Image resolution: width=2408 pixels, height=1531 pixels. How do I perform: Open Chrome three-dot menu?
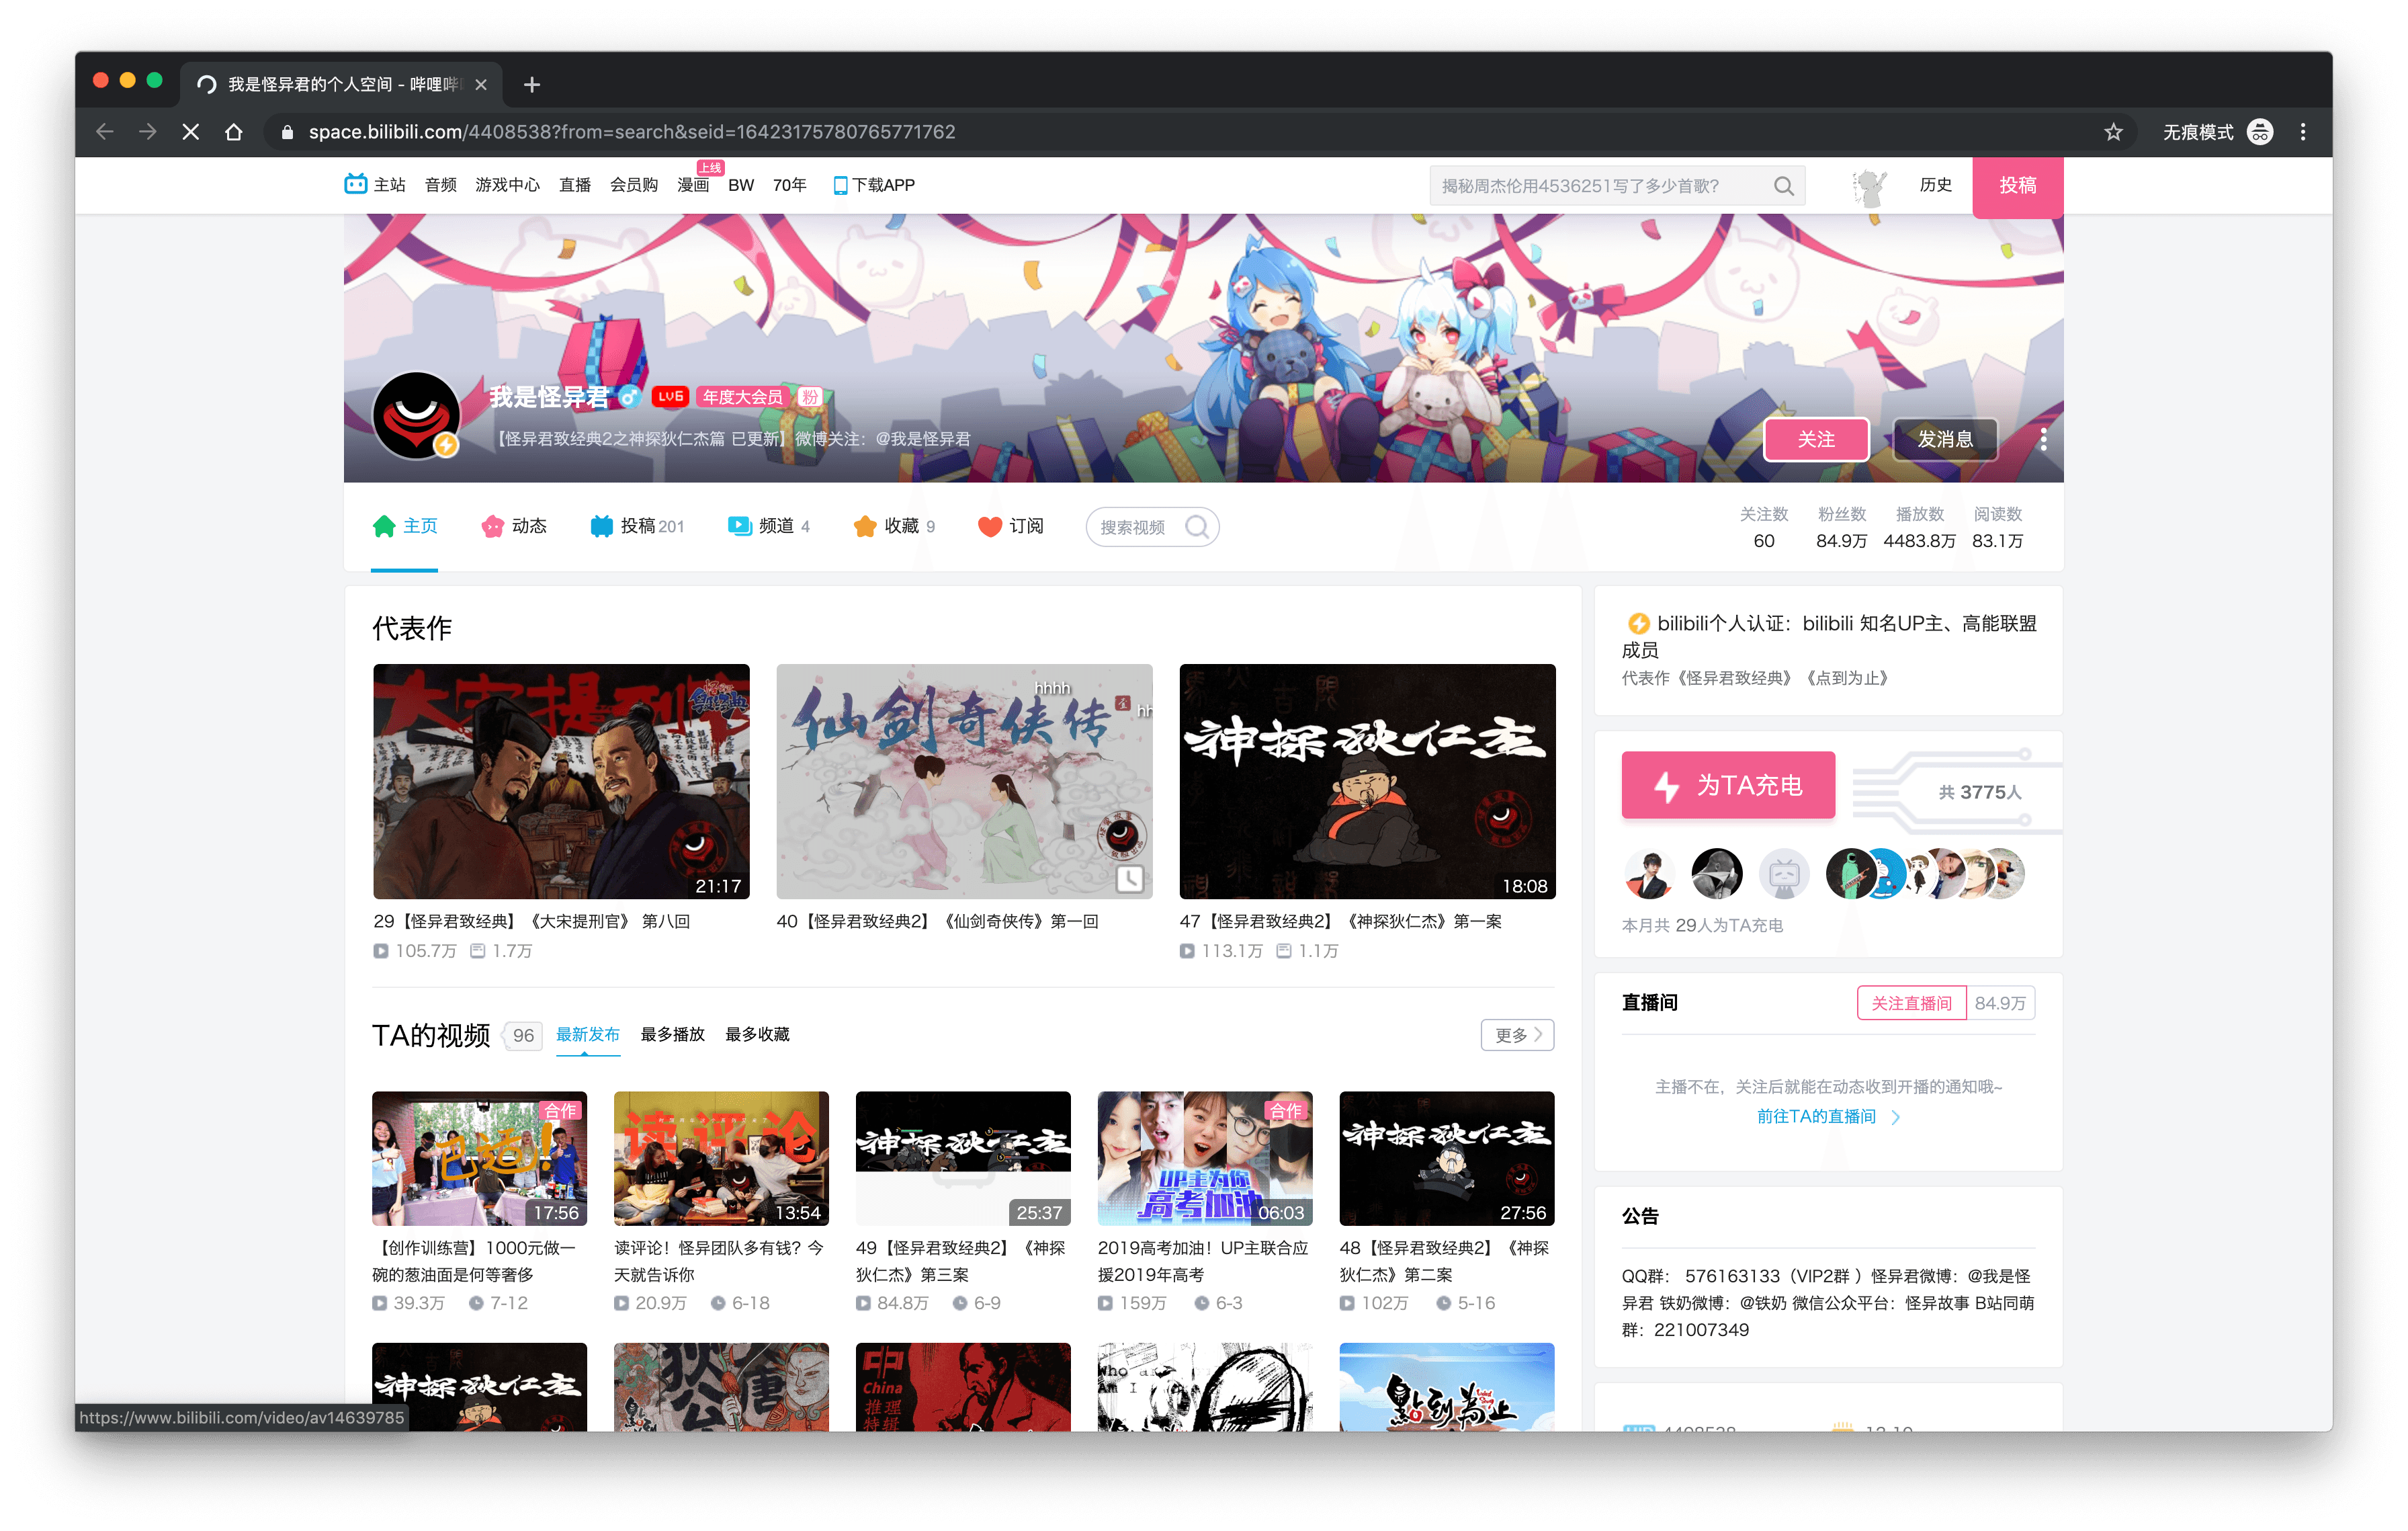[x=2303, y=132]
